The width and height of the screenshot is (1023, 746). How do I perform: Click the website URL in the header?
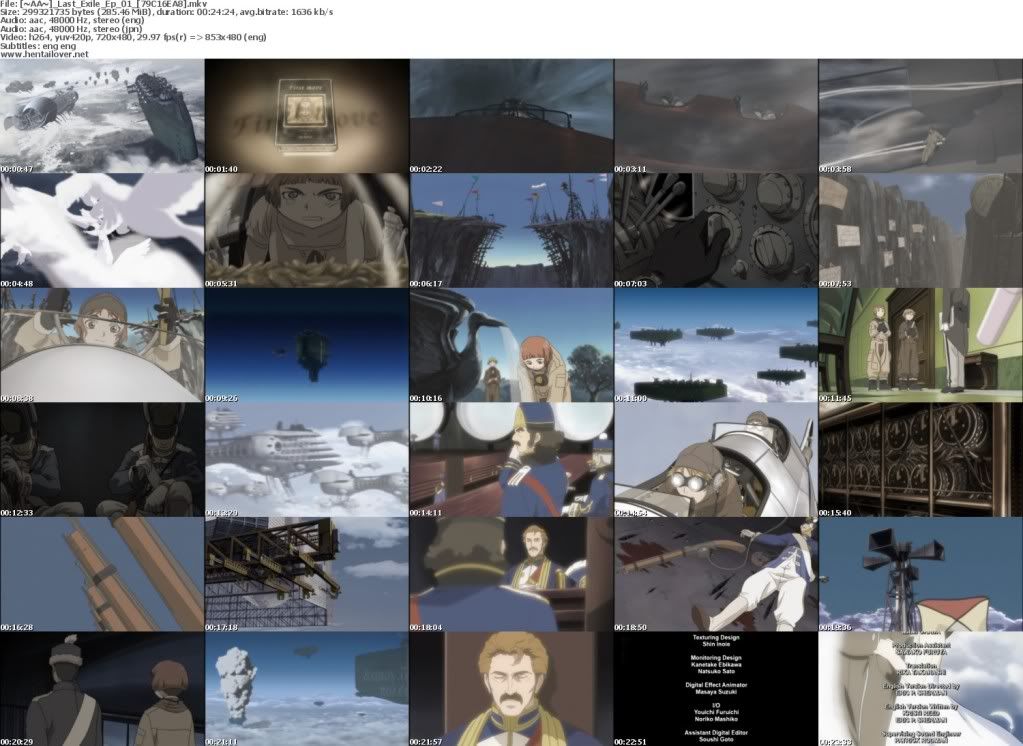click(x=45, y=54)
